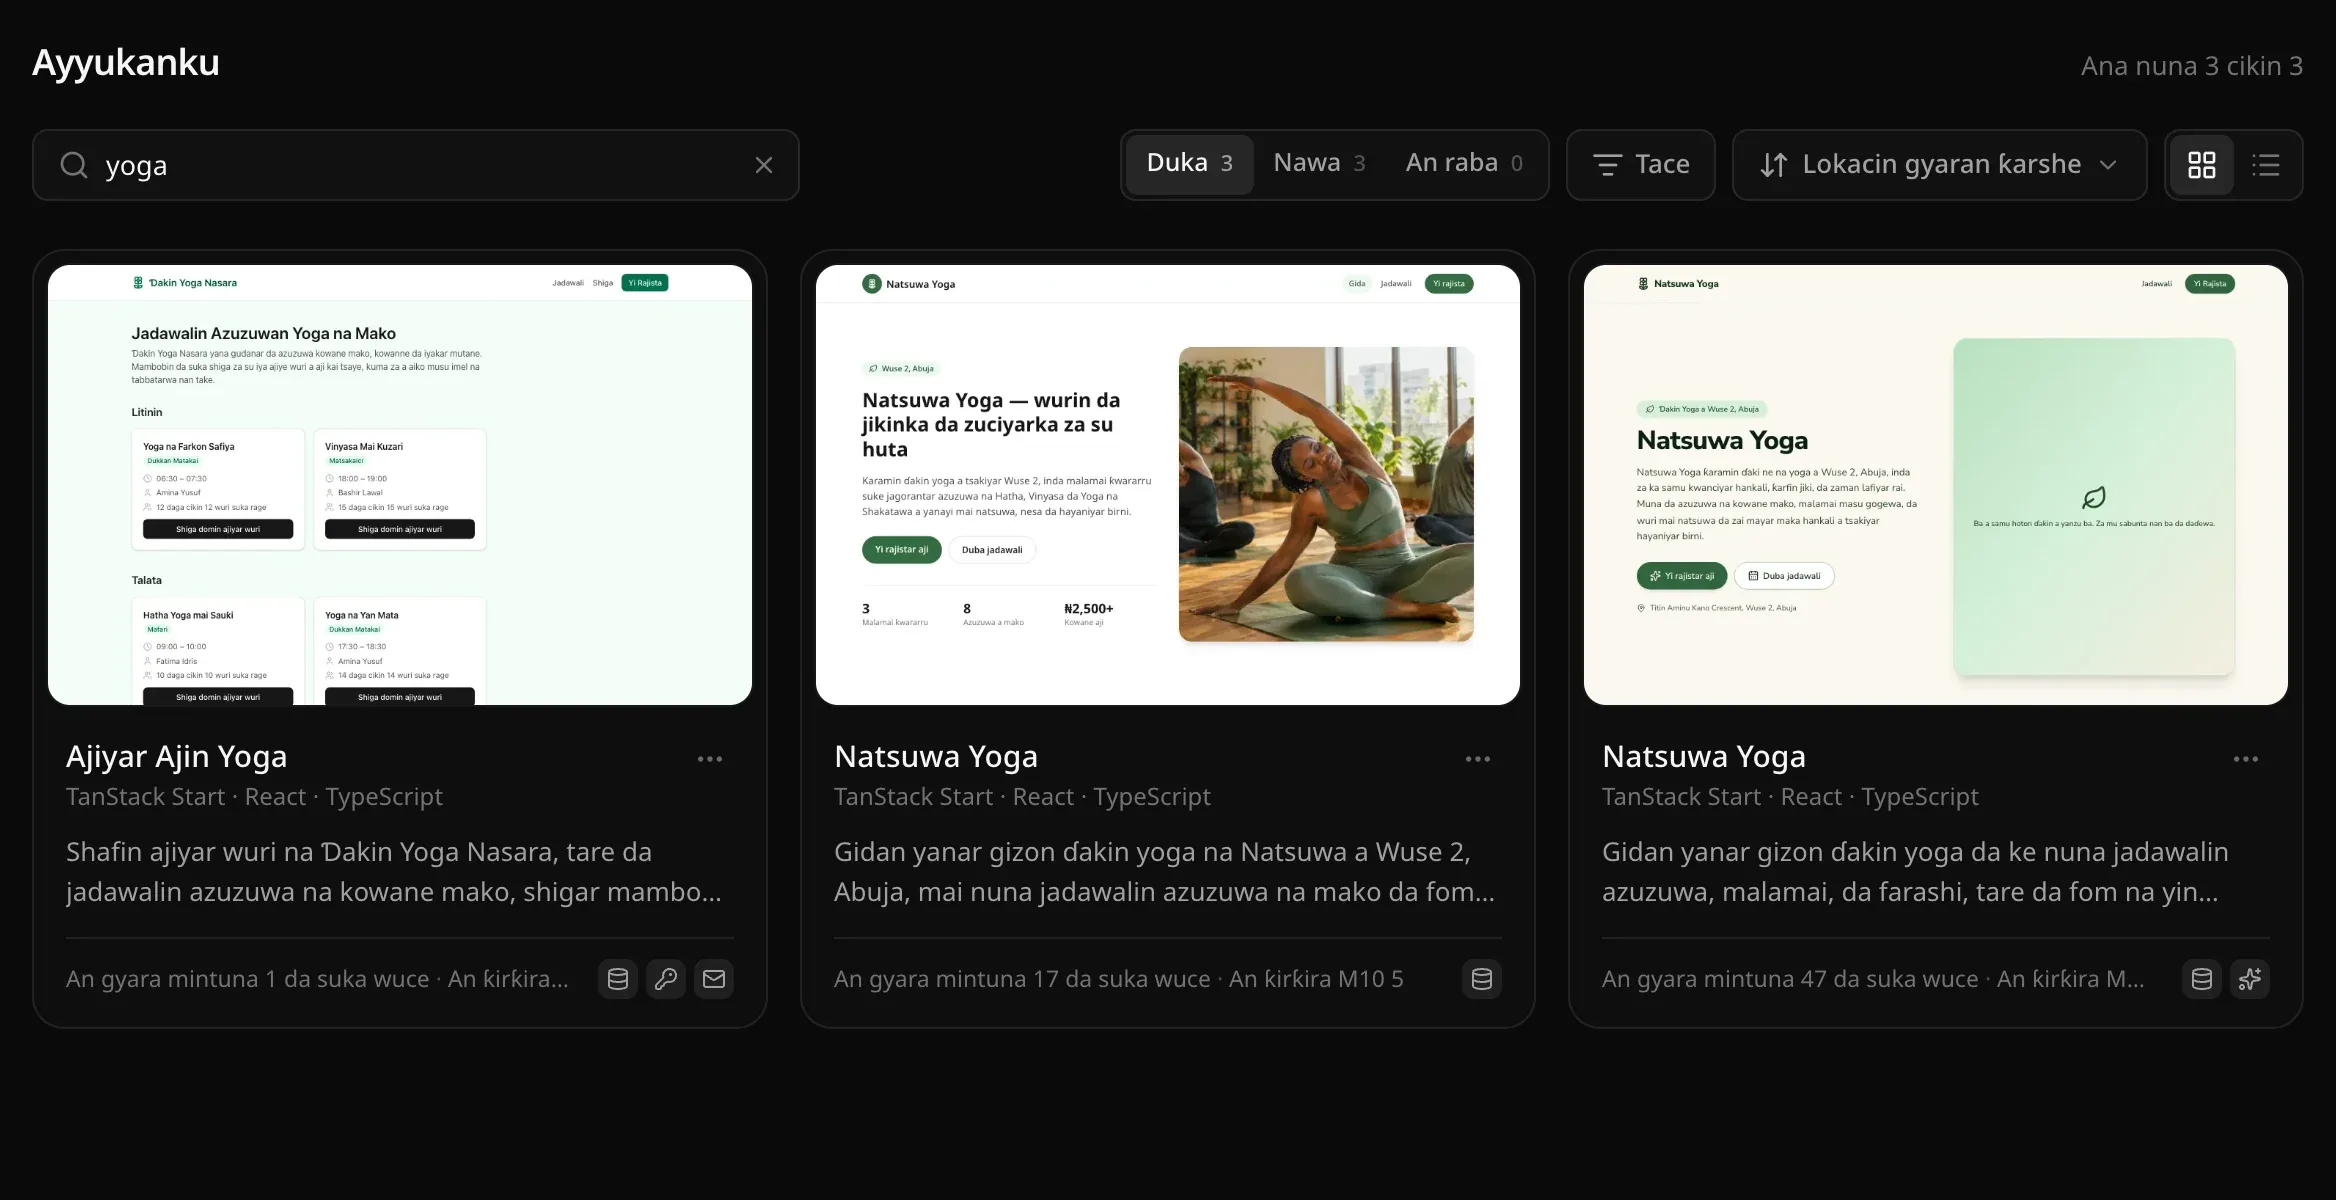Viewport: 2336px width, 1200px height.
Task: Open the thumbnail with the green leaf placeholder
Action: point(1936,485)
